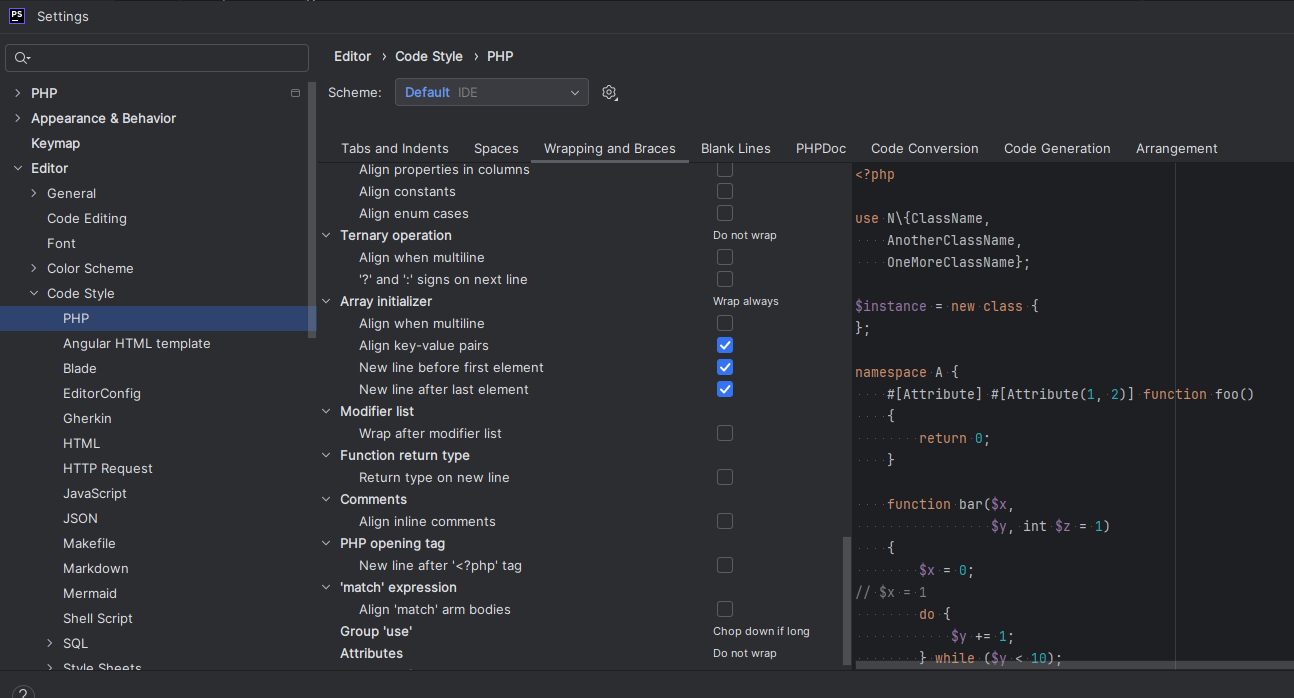The image size is (1294, 698).
Task: Click the small icon beside PHP tree item
Action: [x=295, y=93]
